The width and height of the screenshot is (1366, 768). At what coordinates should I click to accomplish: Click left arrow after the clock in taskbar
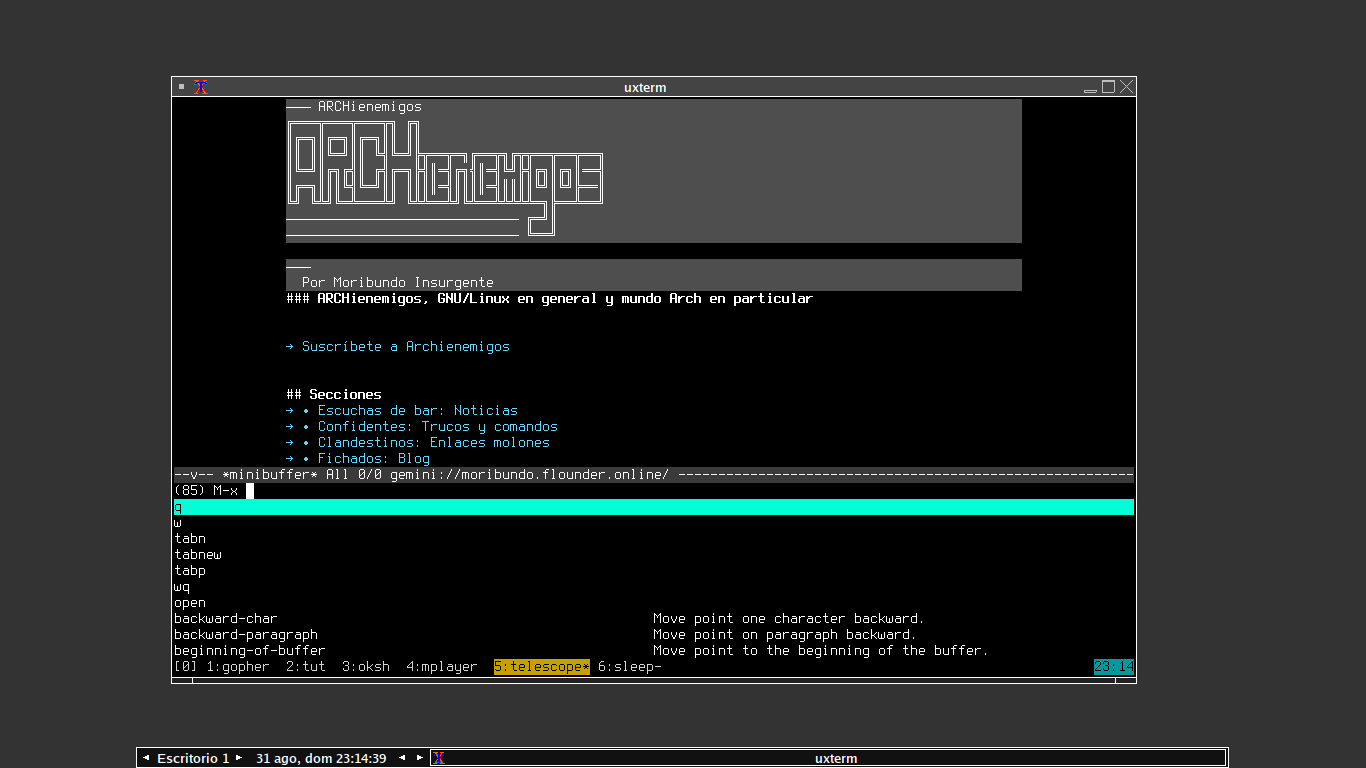click(402, 758)
